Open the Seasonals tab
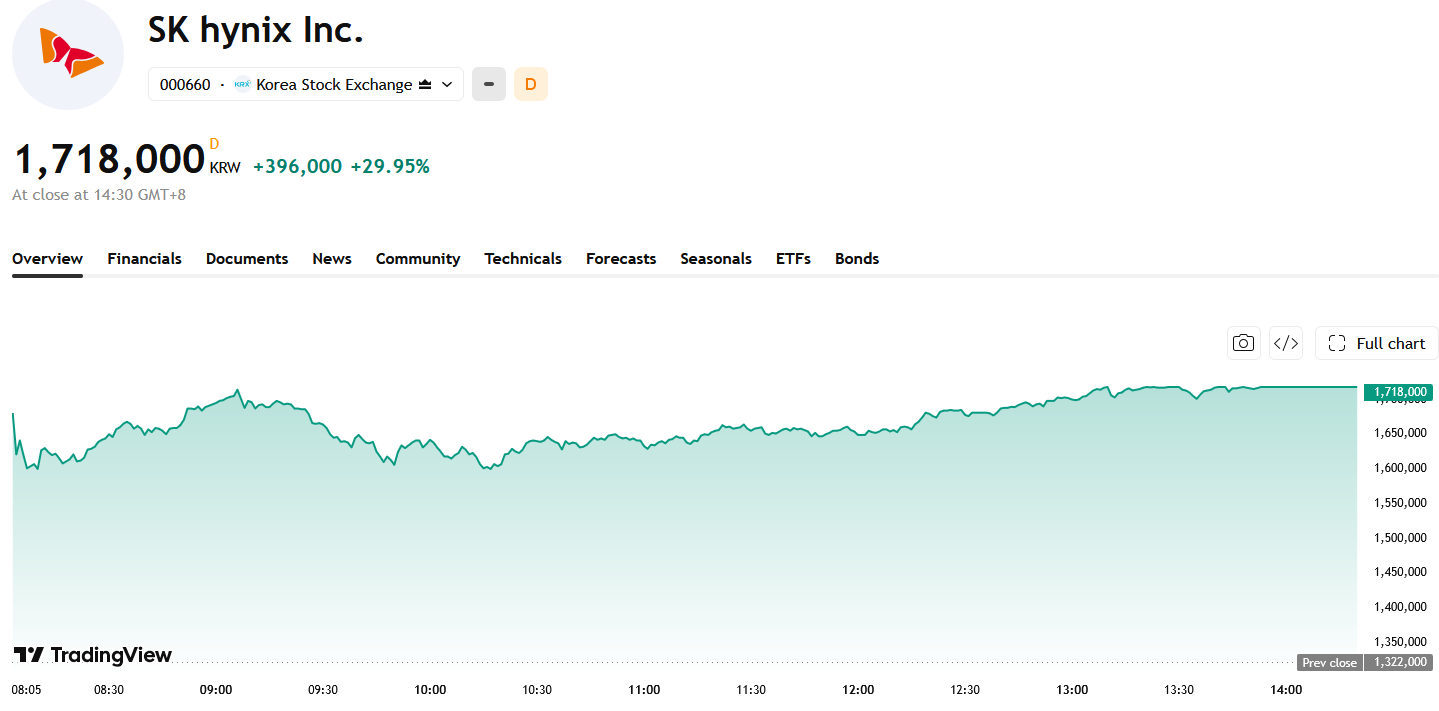The image size is (1439, 711). pos(716,259)
